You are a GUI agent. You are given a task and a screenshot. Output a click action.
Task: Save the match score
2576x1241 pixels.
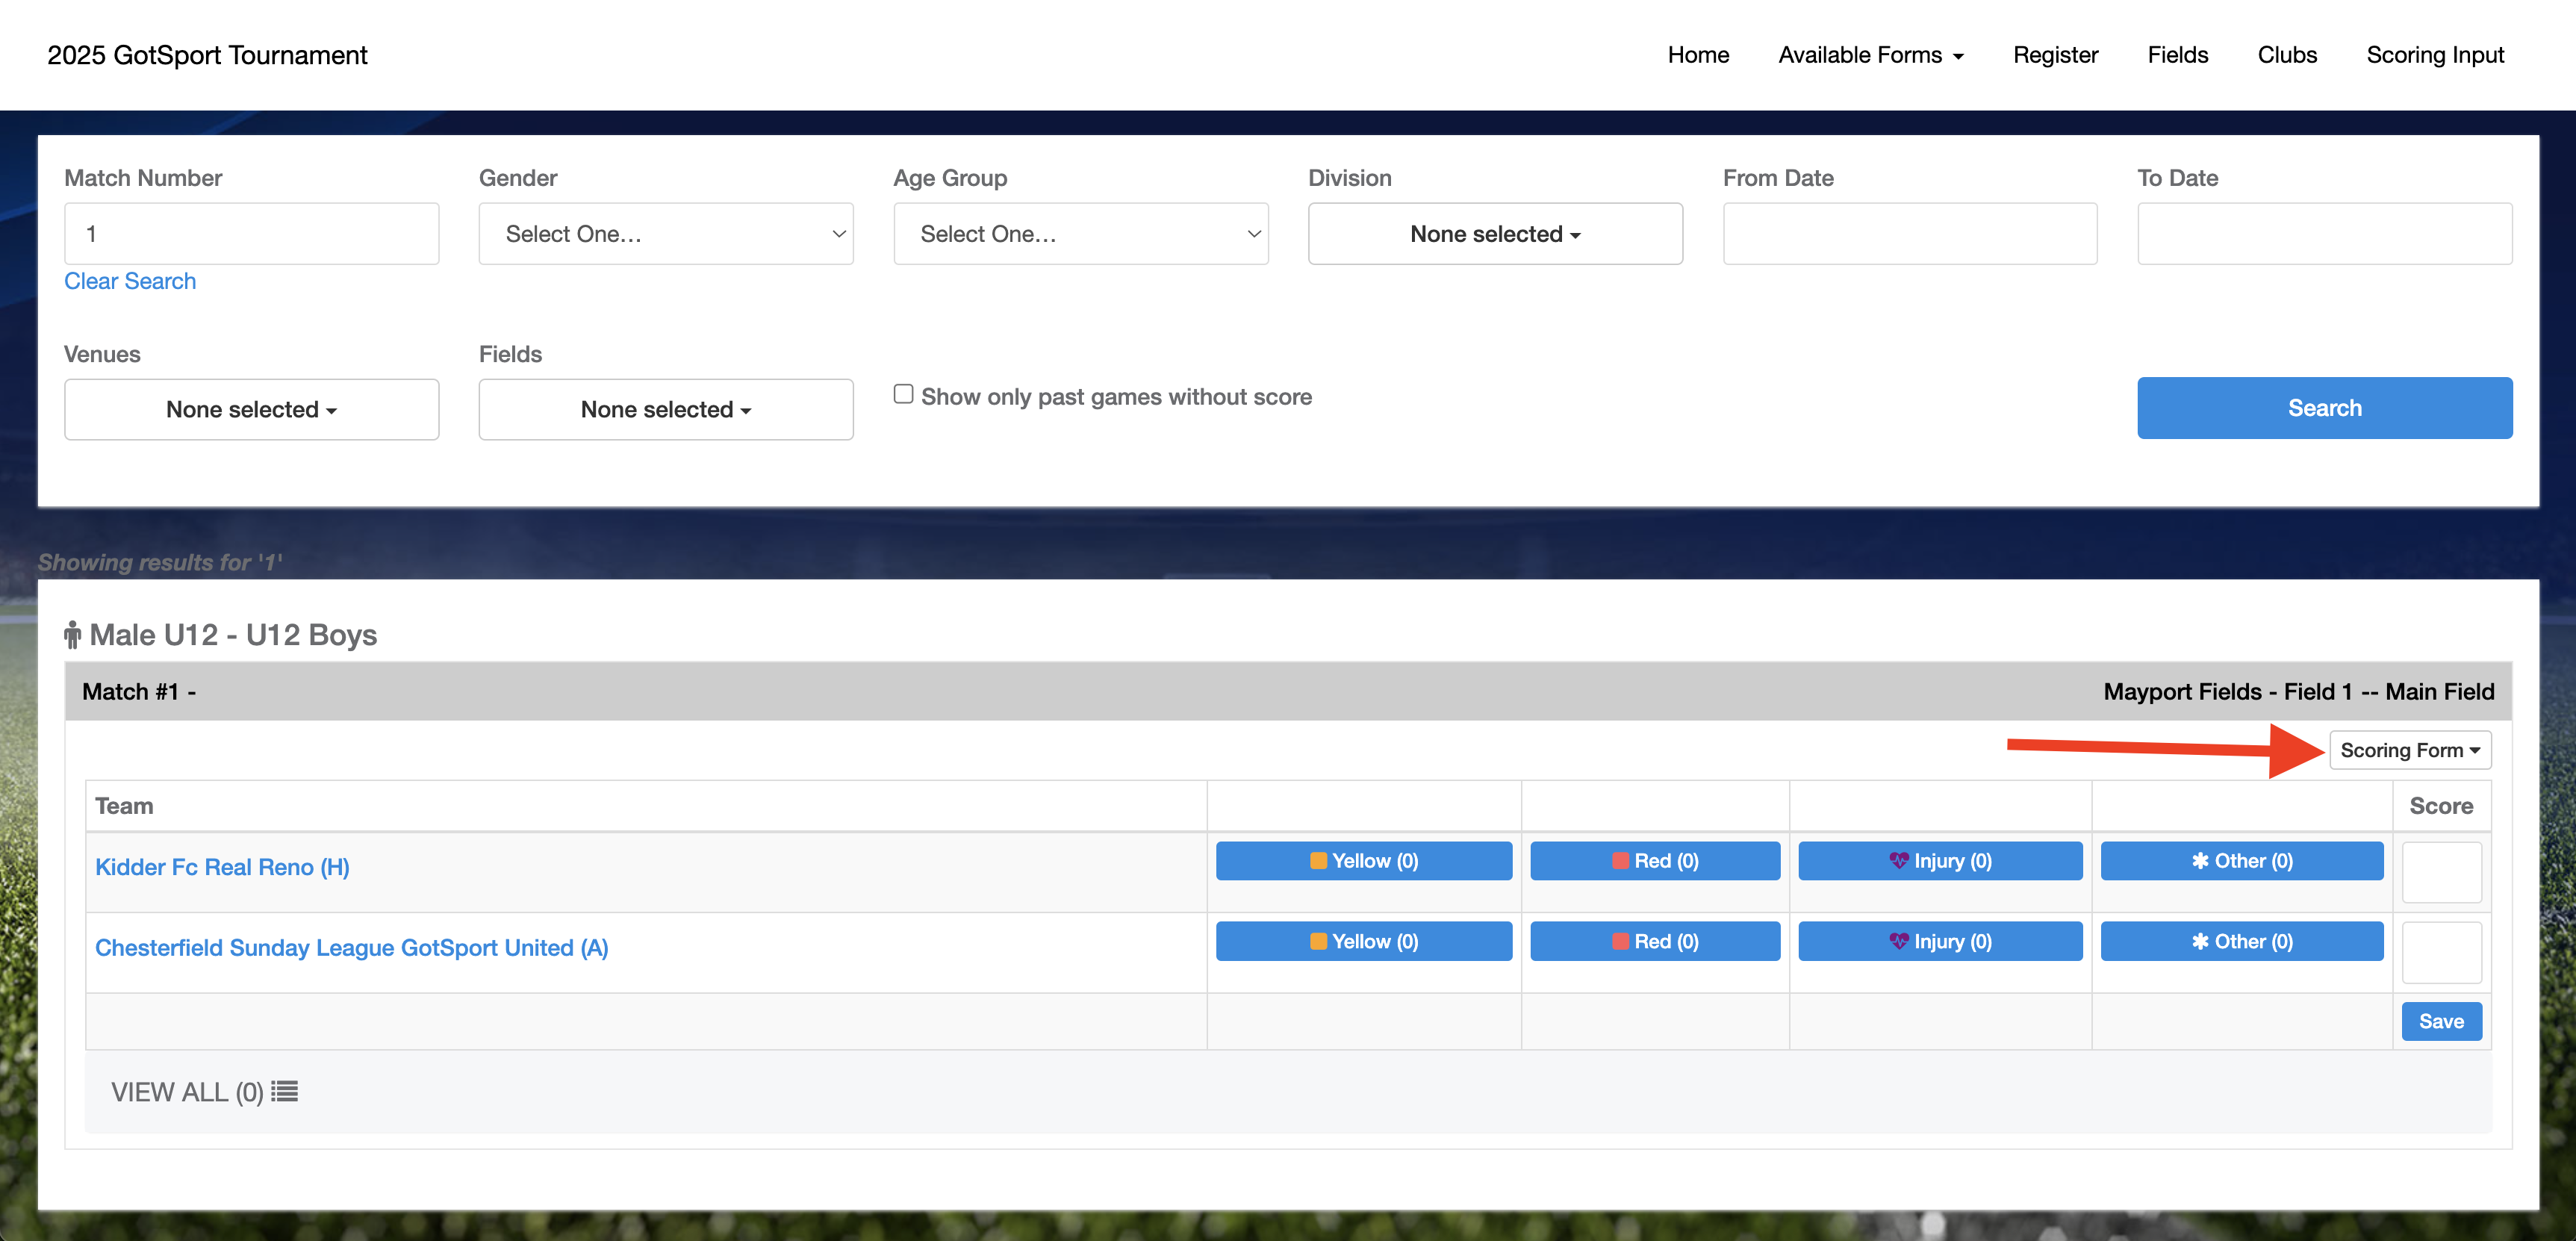point(2441,1021)
